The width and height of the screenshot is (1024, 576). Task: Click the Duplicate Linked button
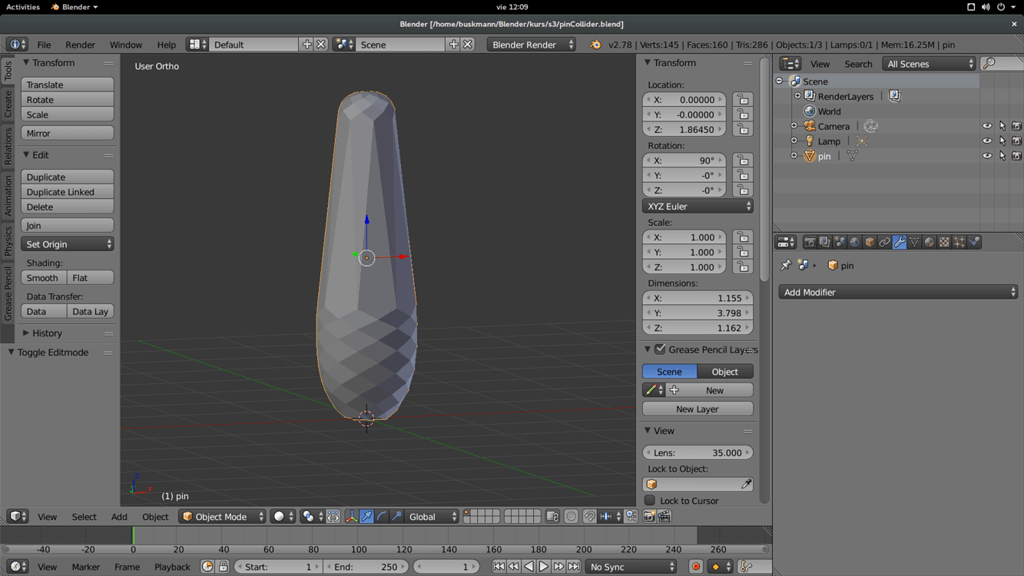pos(67,192)
